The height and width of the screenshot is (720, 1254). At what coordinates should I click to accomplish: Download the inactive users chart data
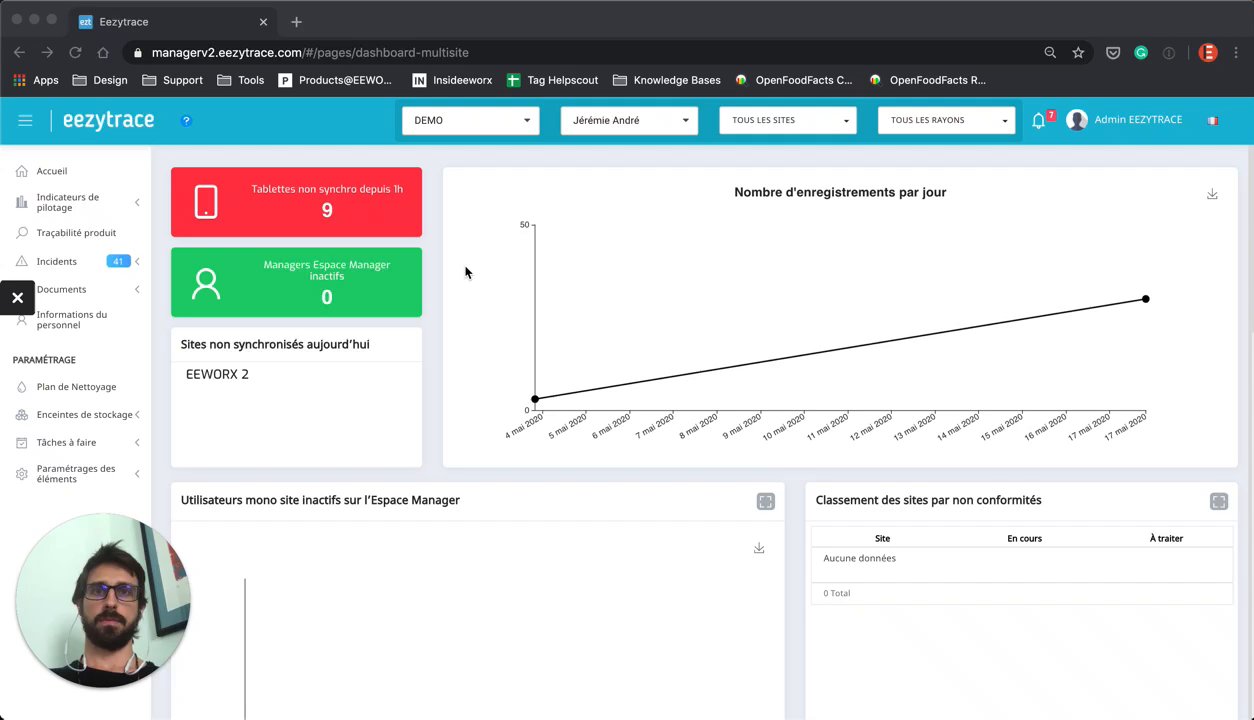(x=759, y=548)
